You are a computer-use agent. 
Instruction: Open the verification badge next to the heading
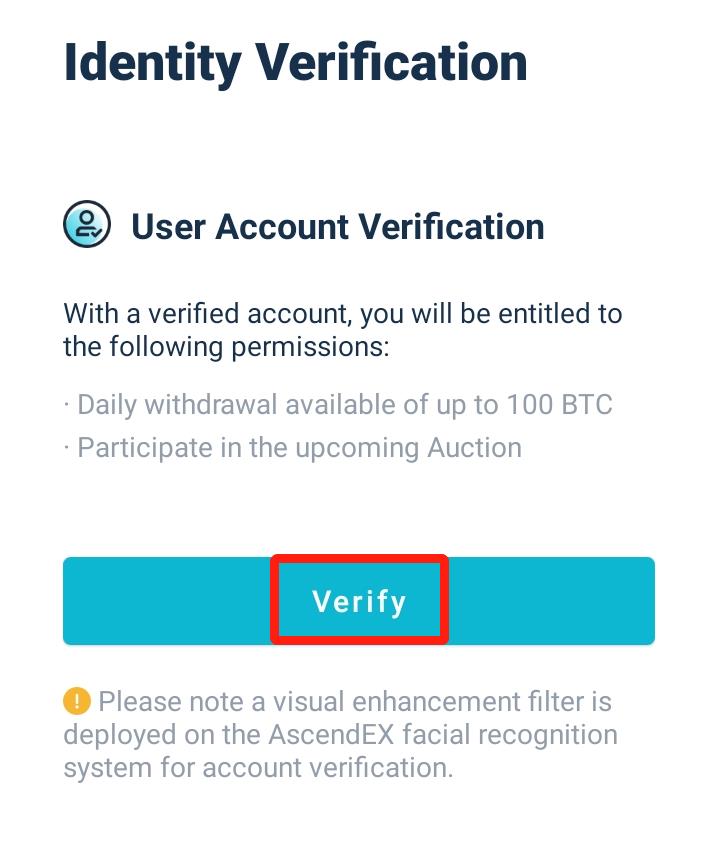click(x=85, y=224)
